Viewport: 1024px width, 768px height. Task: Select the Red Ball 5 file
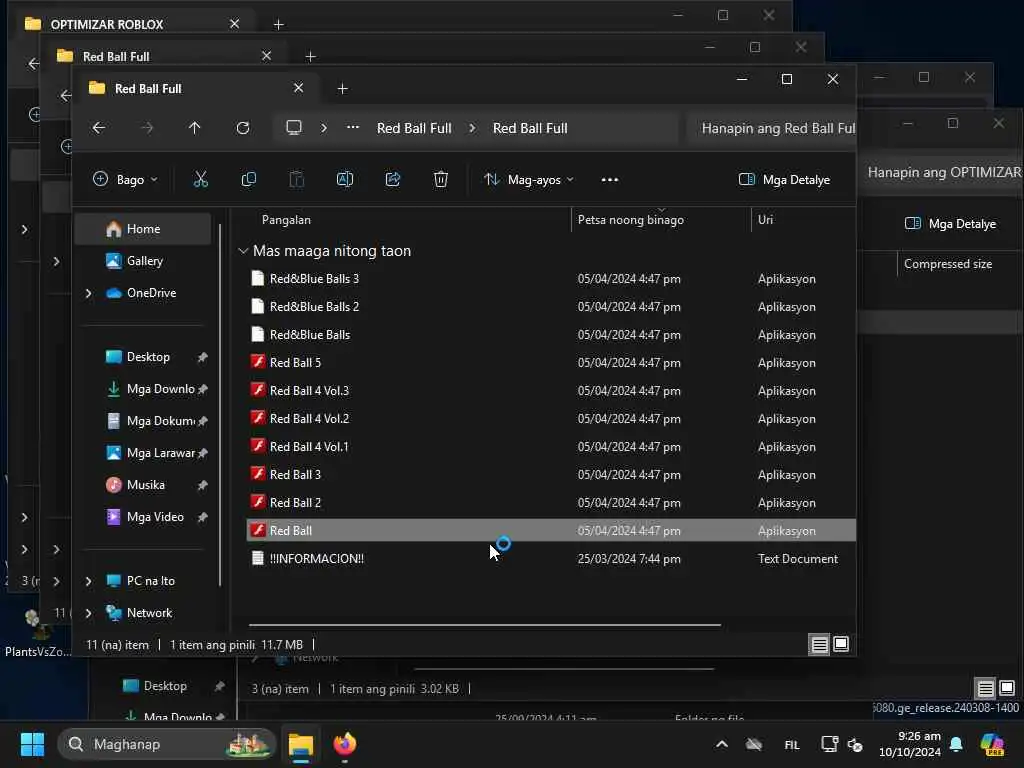[551, 362]
